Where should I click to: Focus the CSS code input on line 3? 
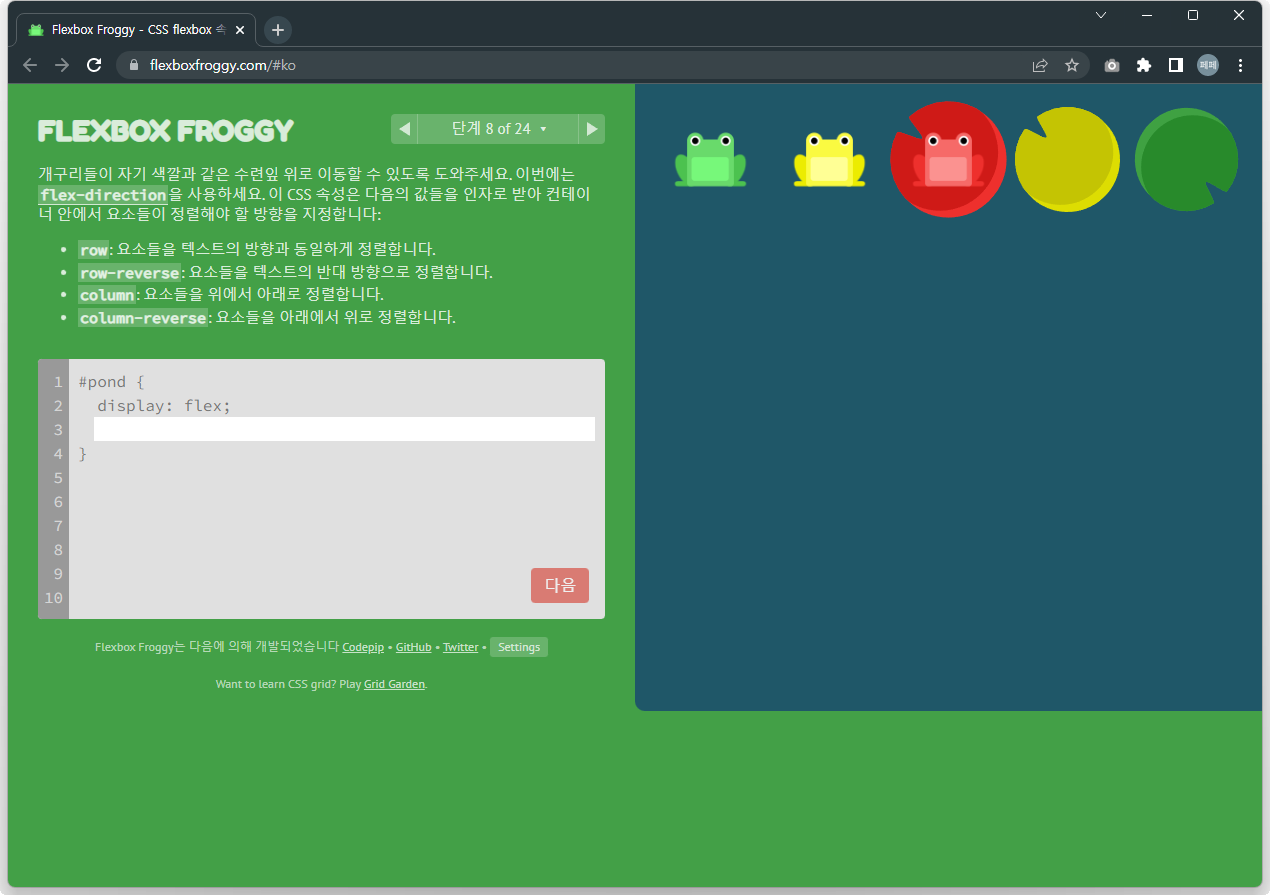[344, 429]
